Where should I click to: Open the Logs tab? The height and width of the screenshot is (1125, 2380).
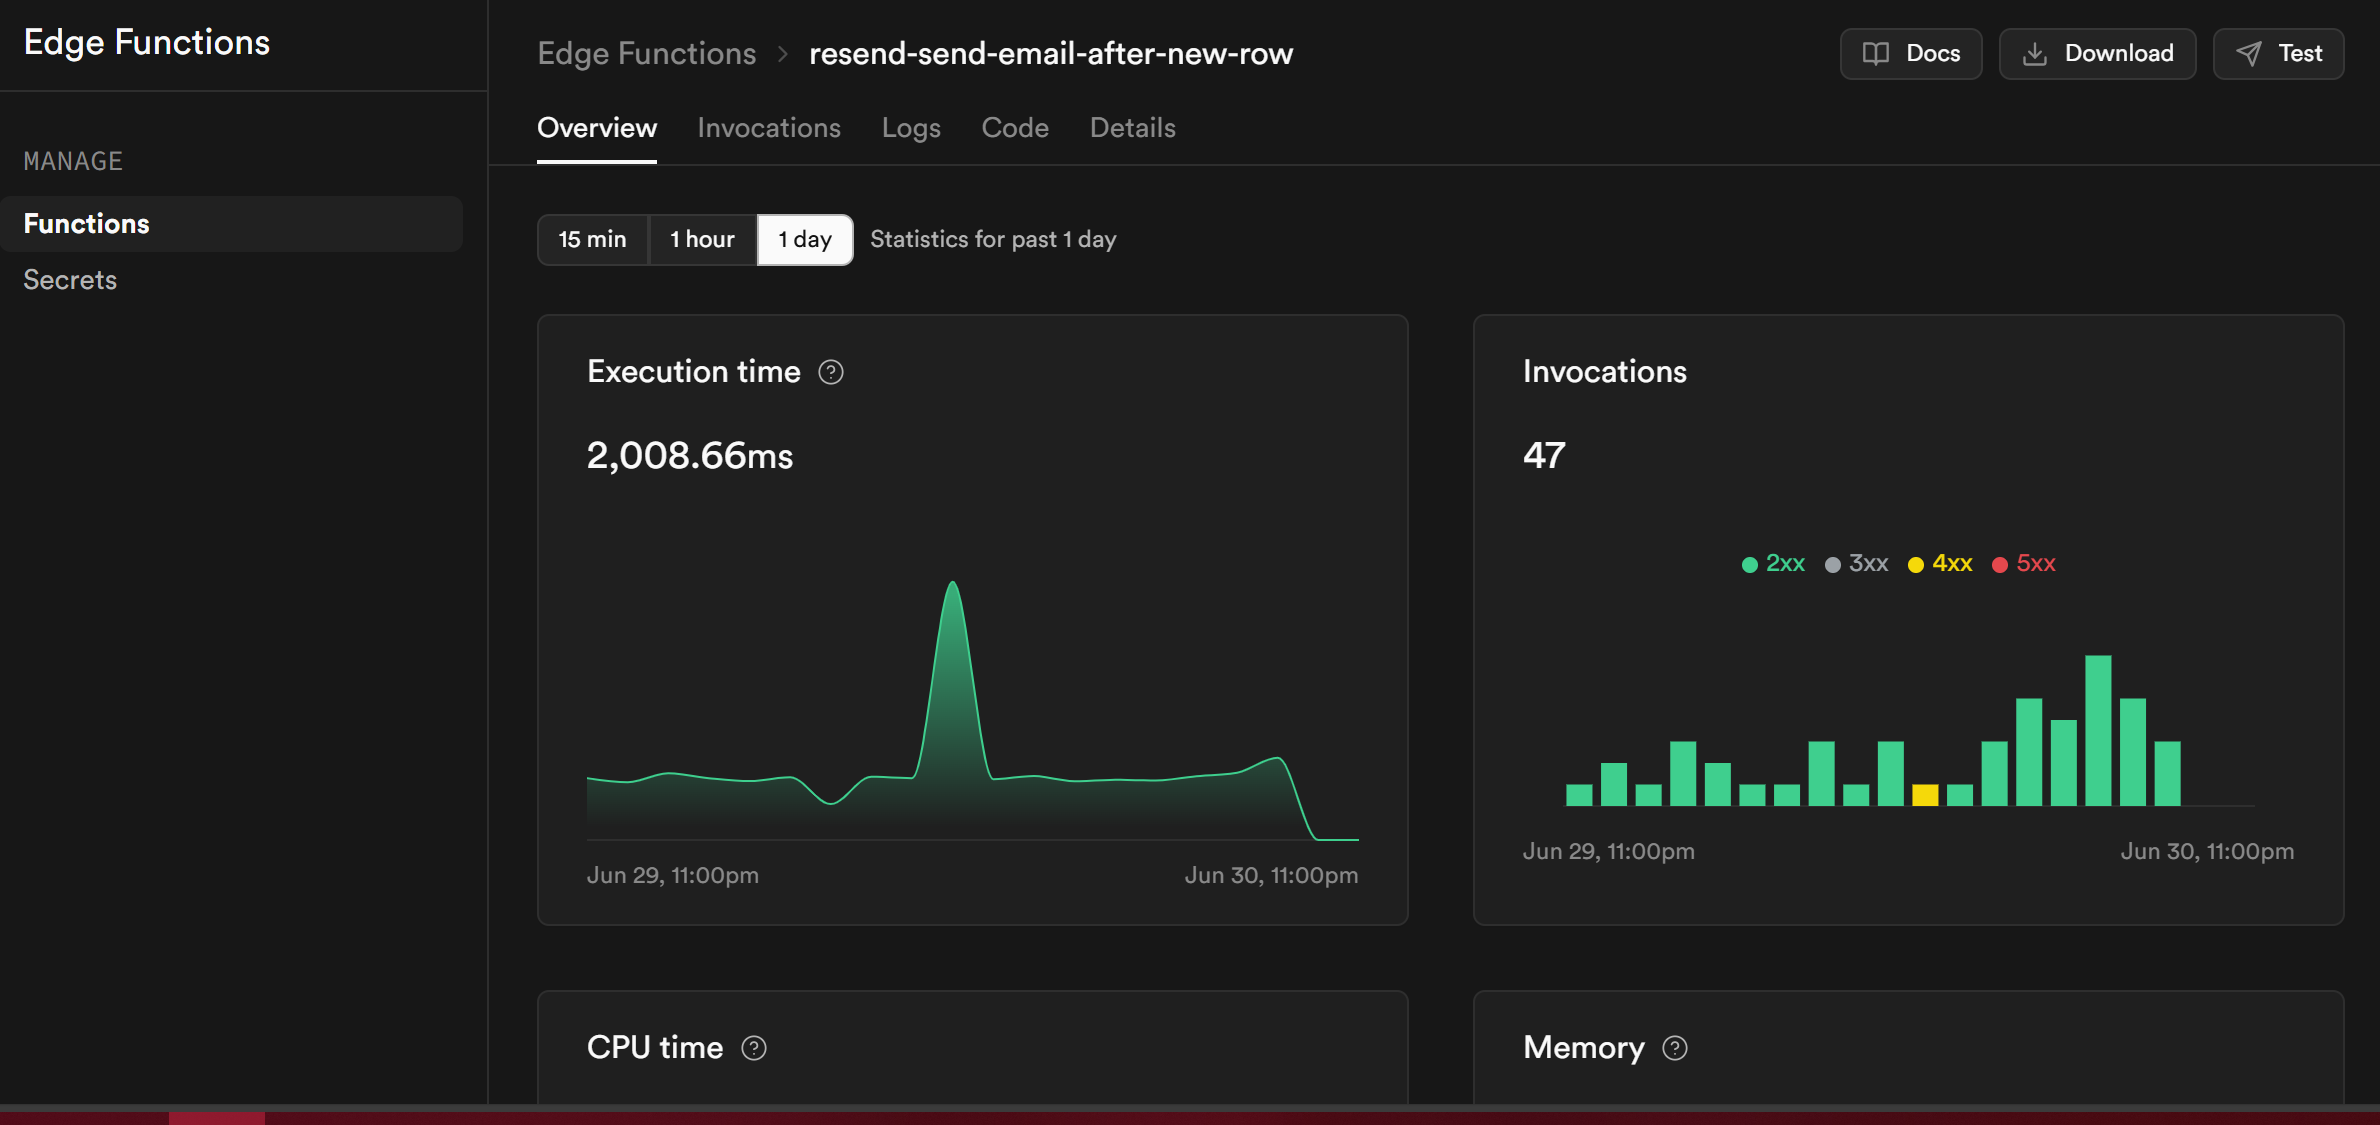pos(910,128)
